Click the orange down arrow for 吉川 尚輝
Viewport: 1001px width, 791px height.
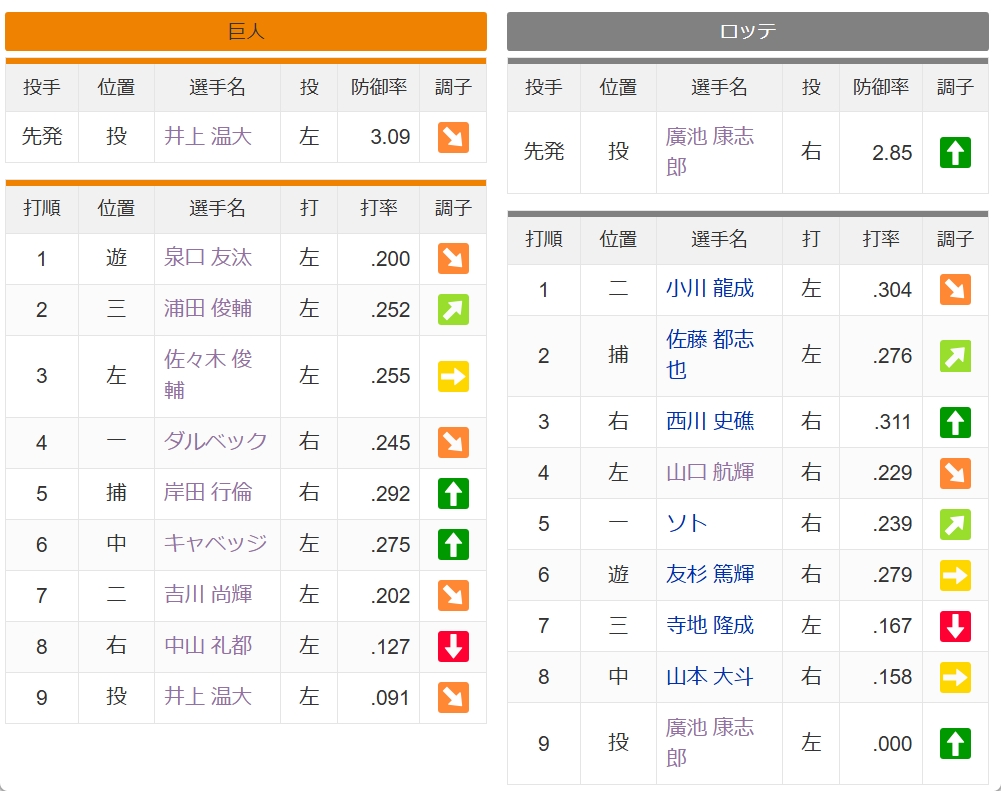point(453,596)
